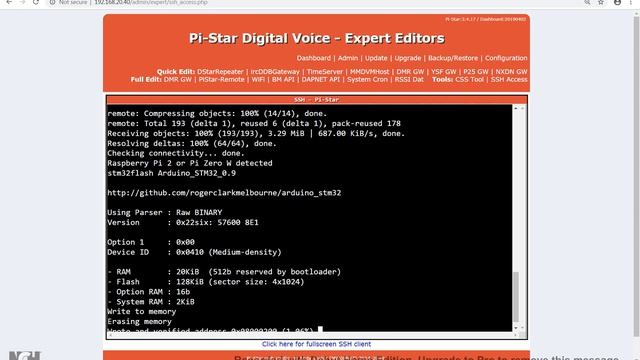Click the terminal horizontal scrollbar right arrow

point(516,335)
